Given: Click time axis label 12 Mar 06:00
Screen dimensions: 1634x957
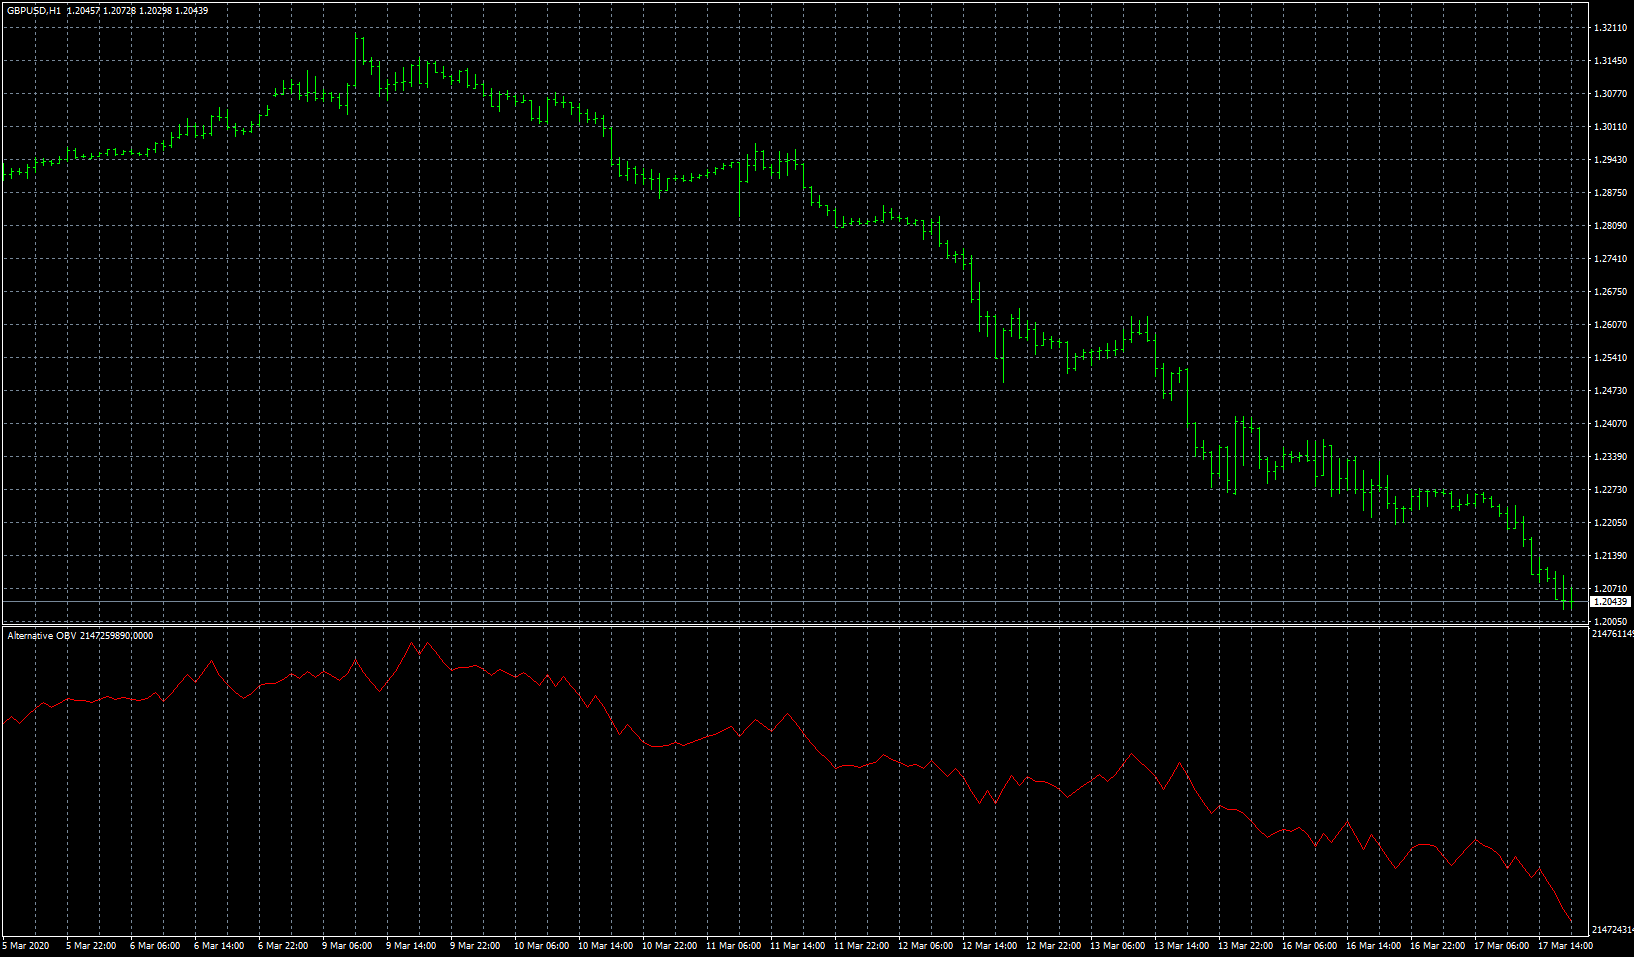Looking at the screenshot, I should pos(925,946).
